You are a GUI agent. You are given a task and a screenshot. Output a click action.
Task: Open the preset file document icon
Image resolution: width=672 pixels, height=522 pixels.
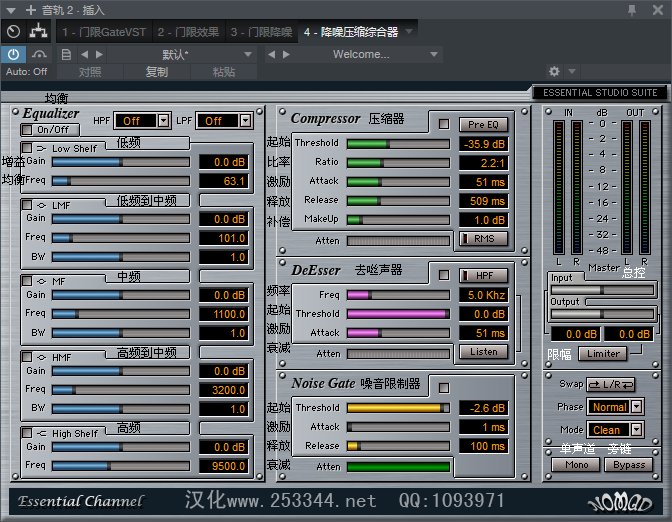[66, 54]
